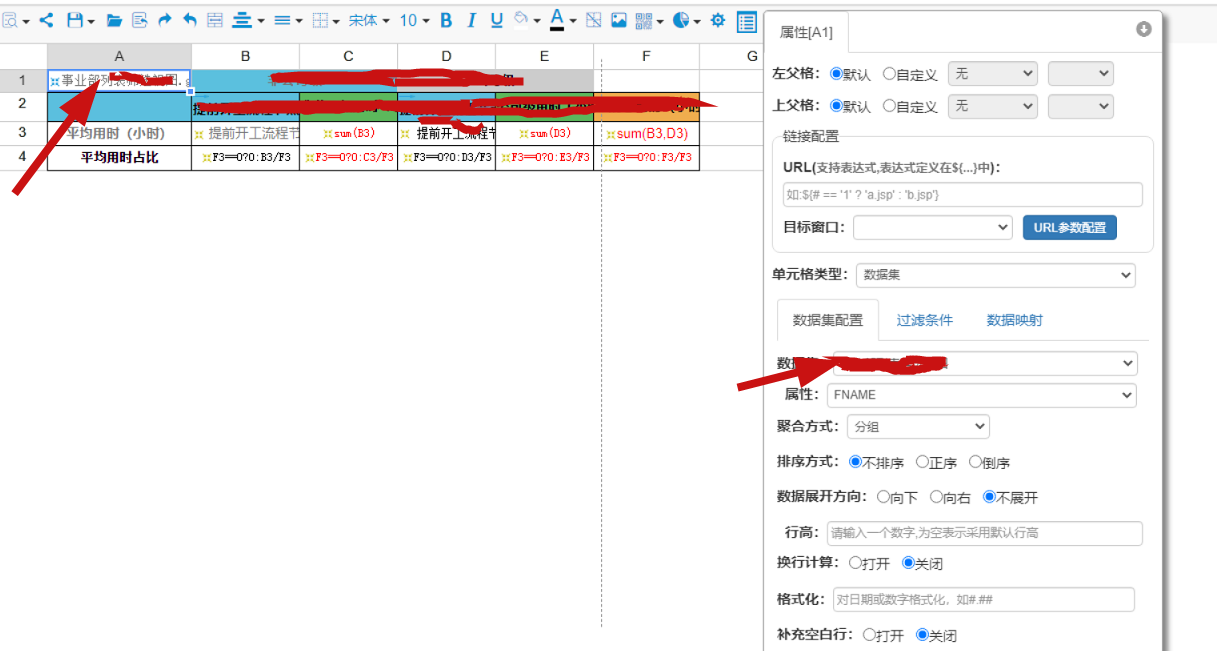Open the 单元格类型 dropdown
Image resolution: width=1217 pixels, height=651 pixels.
point(996,275)
